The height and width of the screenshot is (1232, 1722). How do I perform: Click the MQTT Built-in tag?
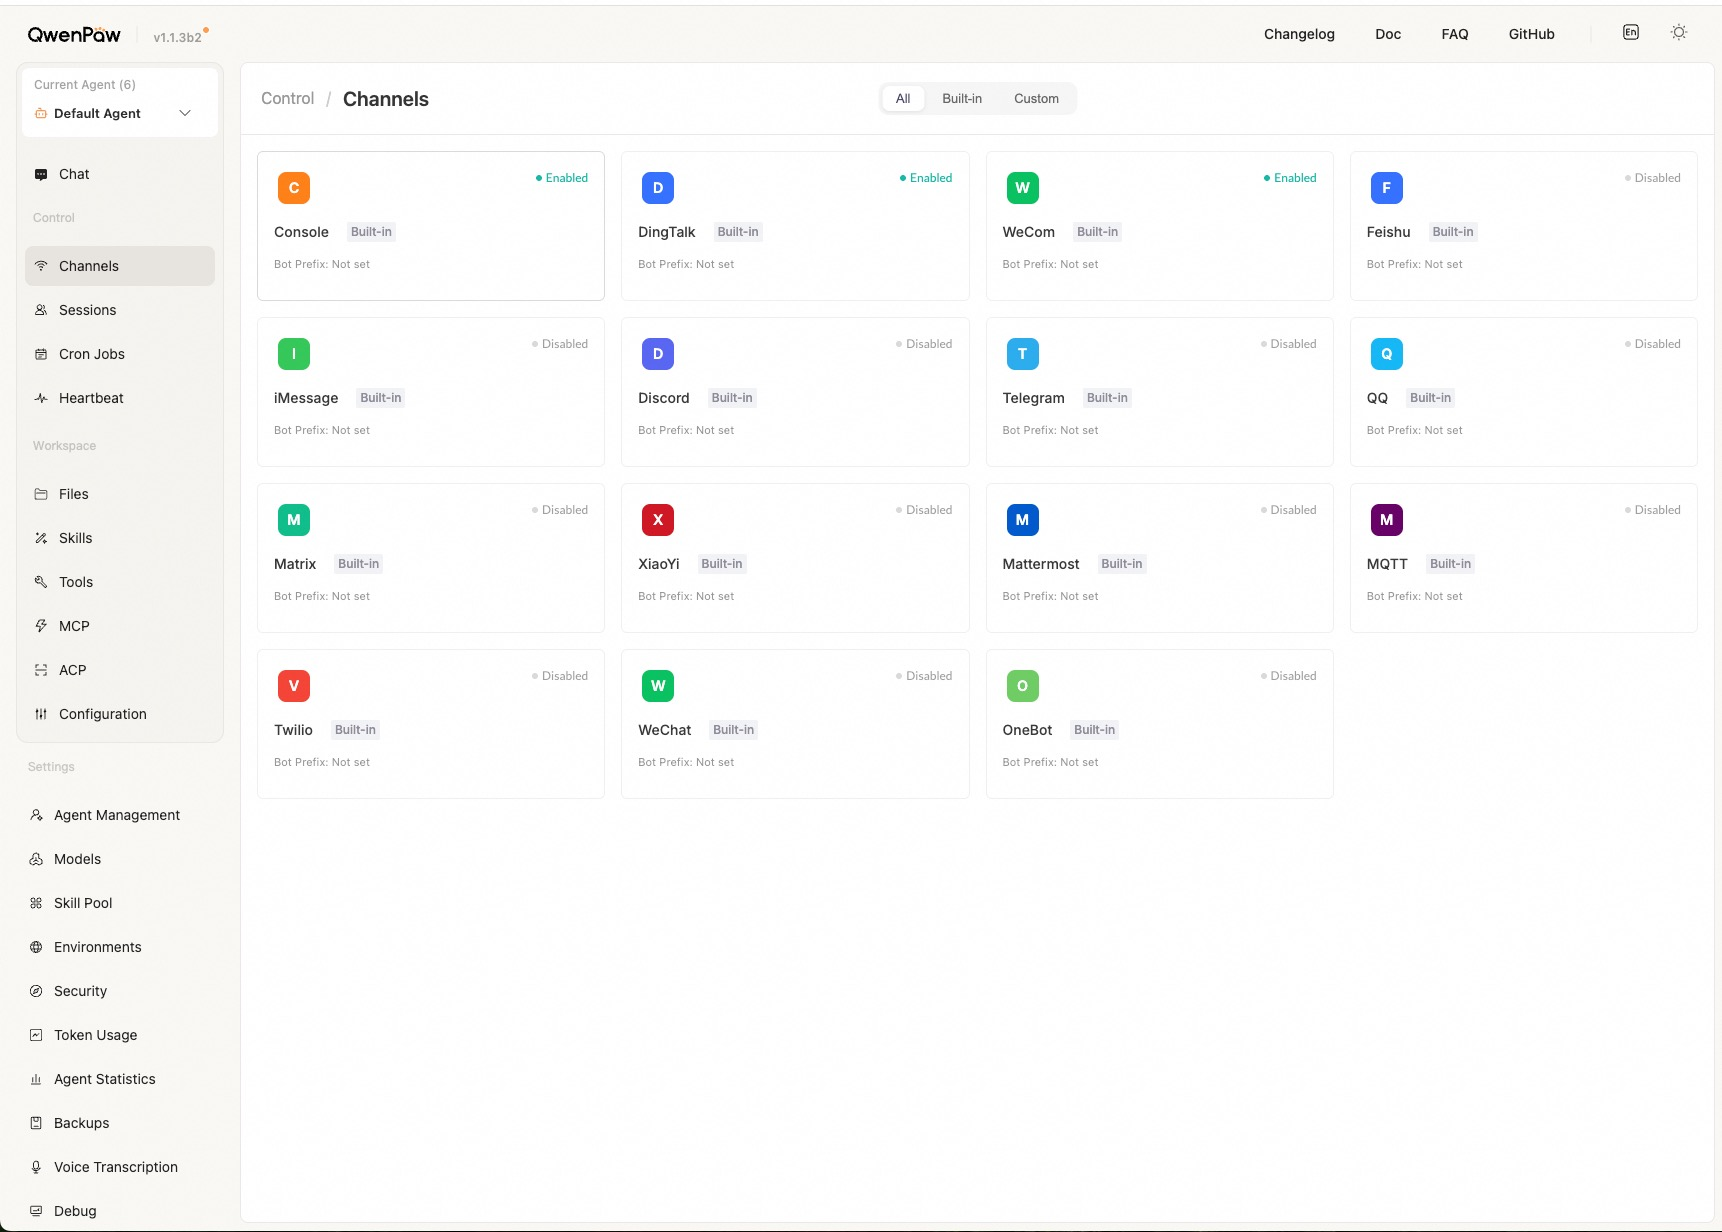click(x=1450, y=564)
